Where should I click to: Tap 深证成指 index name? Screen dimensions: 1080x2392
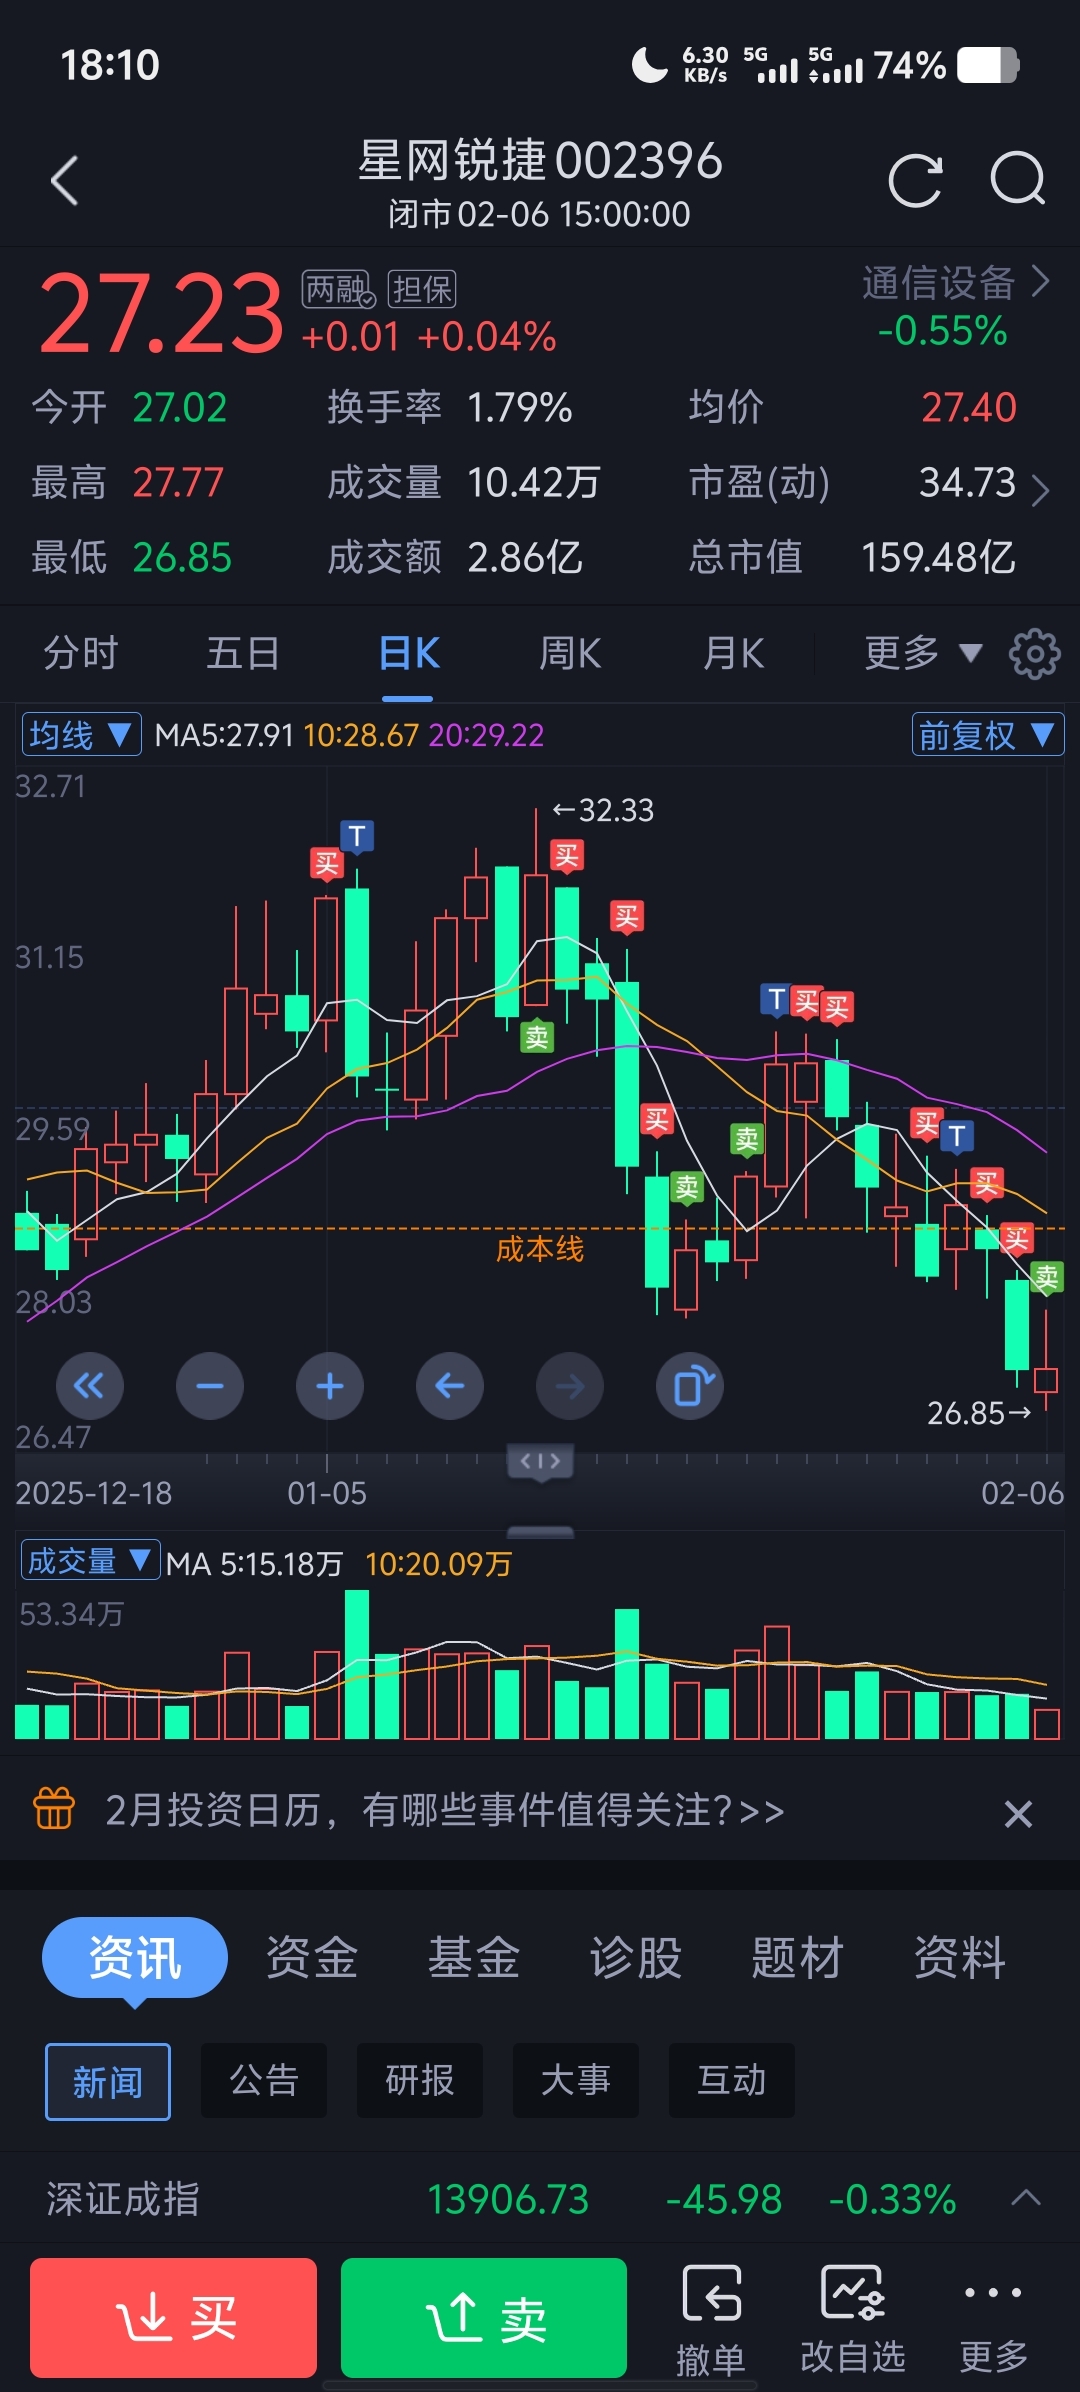click(x=123, y=2199)
